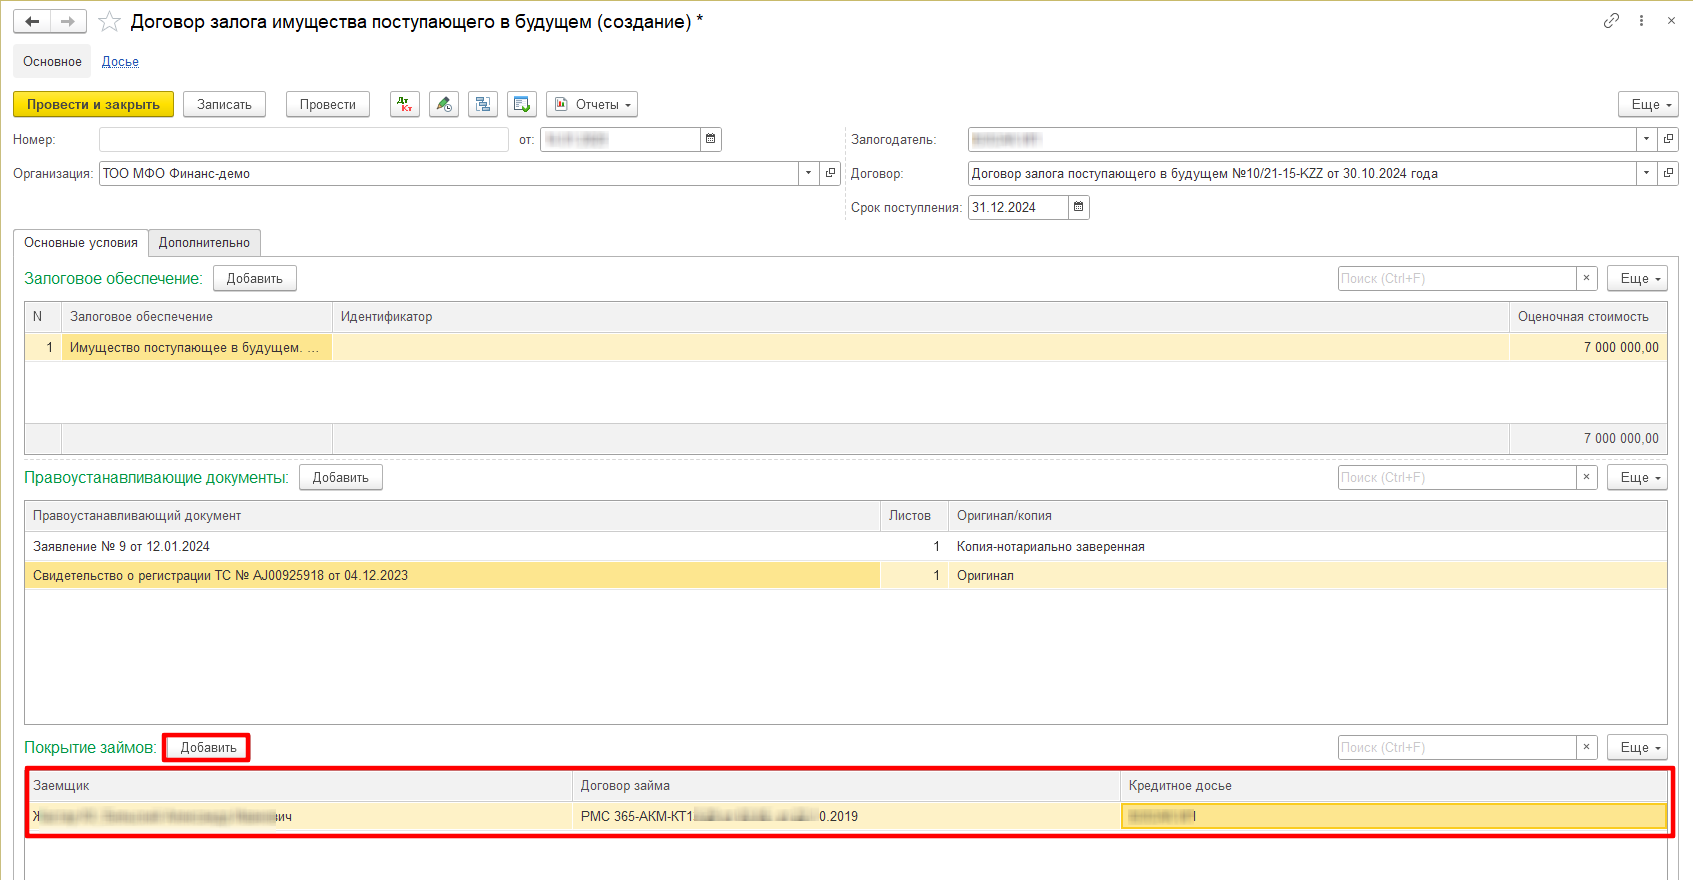Open the Досье link
The height and width of the screenshot is (880, 1693).
pos(120,61)
